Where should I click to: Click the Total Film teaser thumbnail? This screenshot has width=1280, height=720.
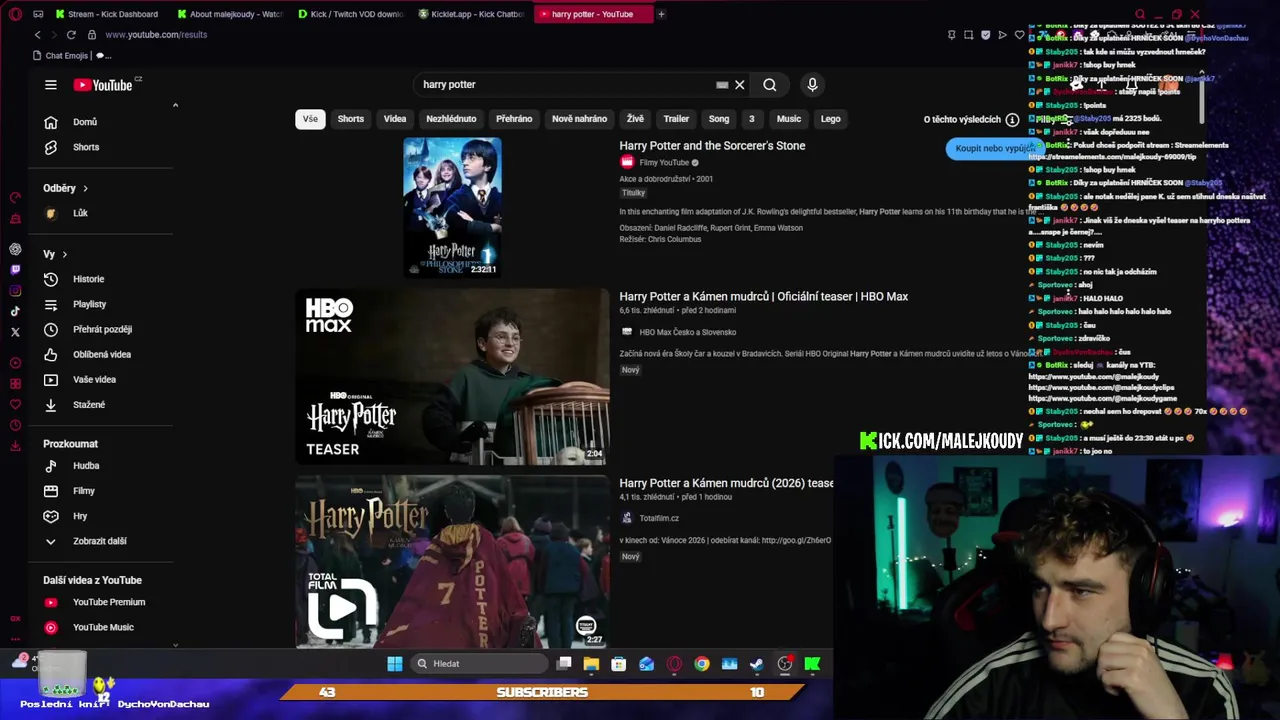(x=452, y=562)
